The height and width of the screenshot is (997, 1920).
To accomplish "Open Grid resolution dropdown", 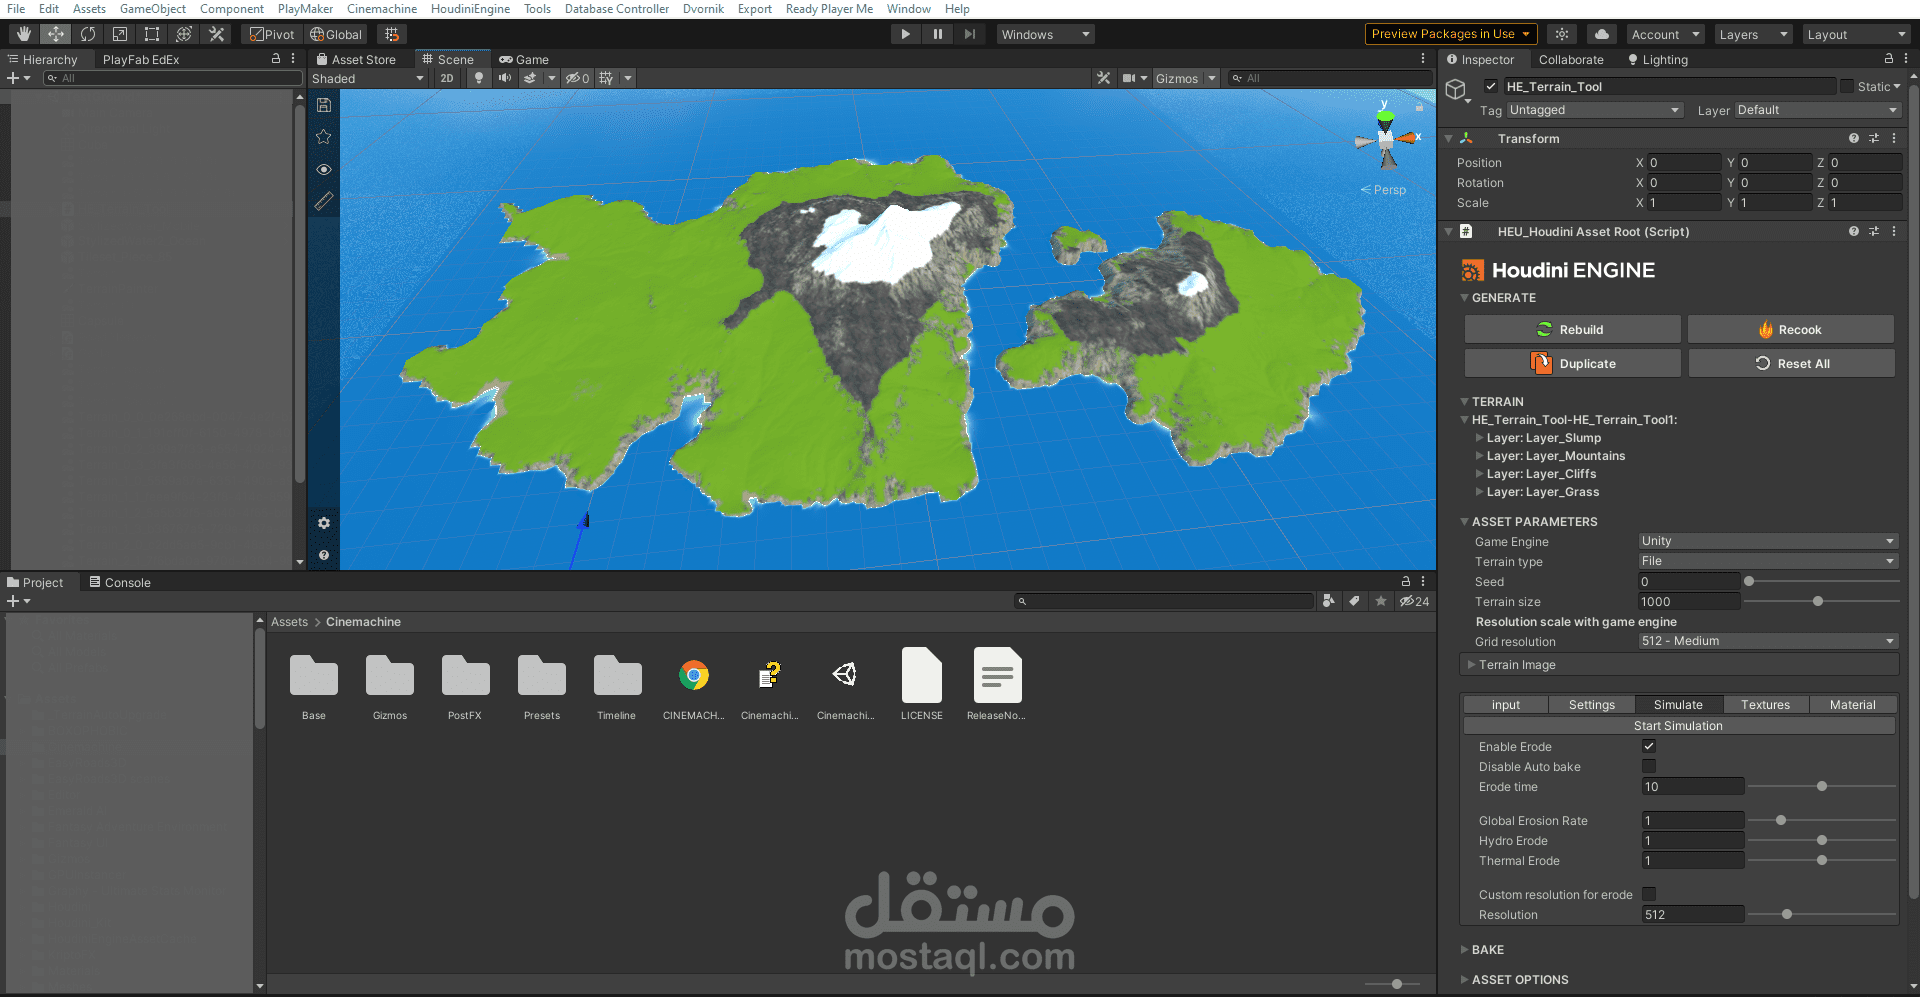I will 1768,641.
